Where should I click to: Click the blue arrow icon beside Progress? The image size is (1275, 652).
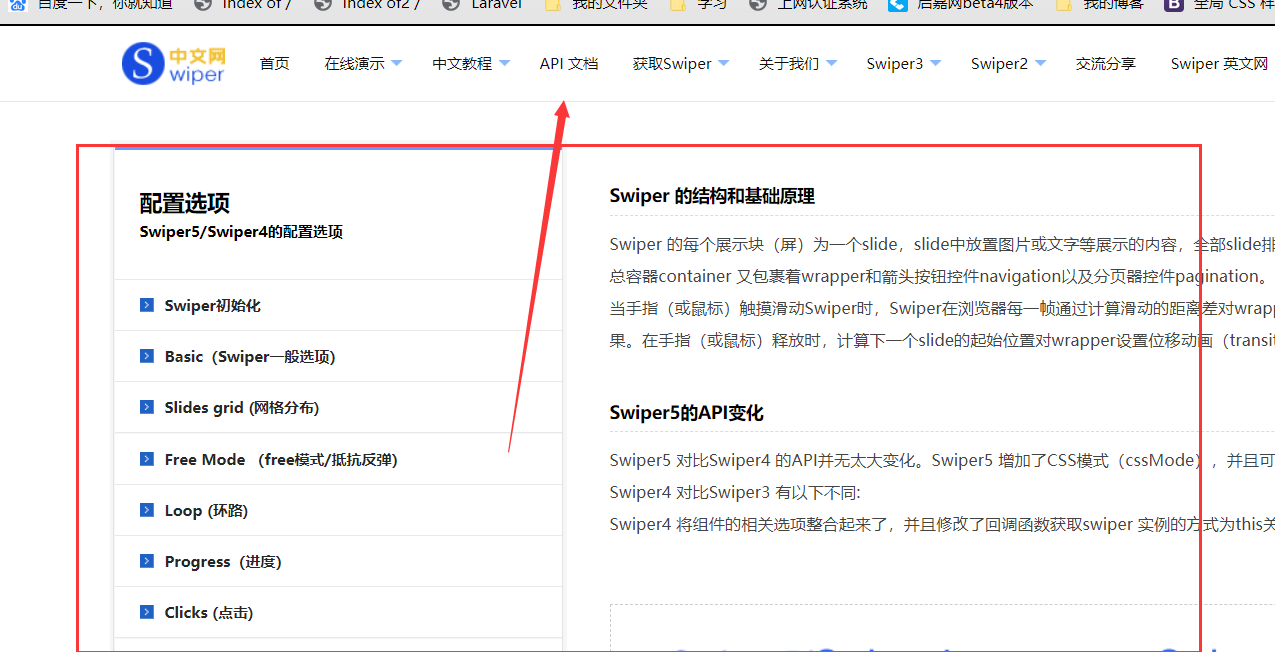tap(147, 561)
